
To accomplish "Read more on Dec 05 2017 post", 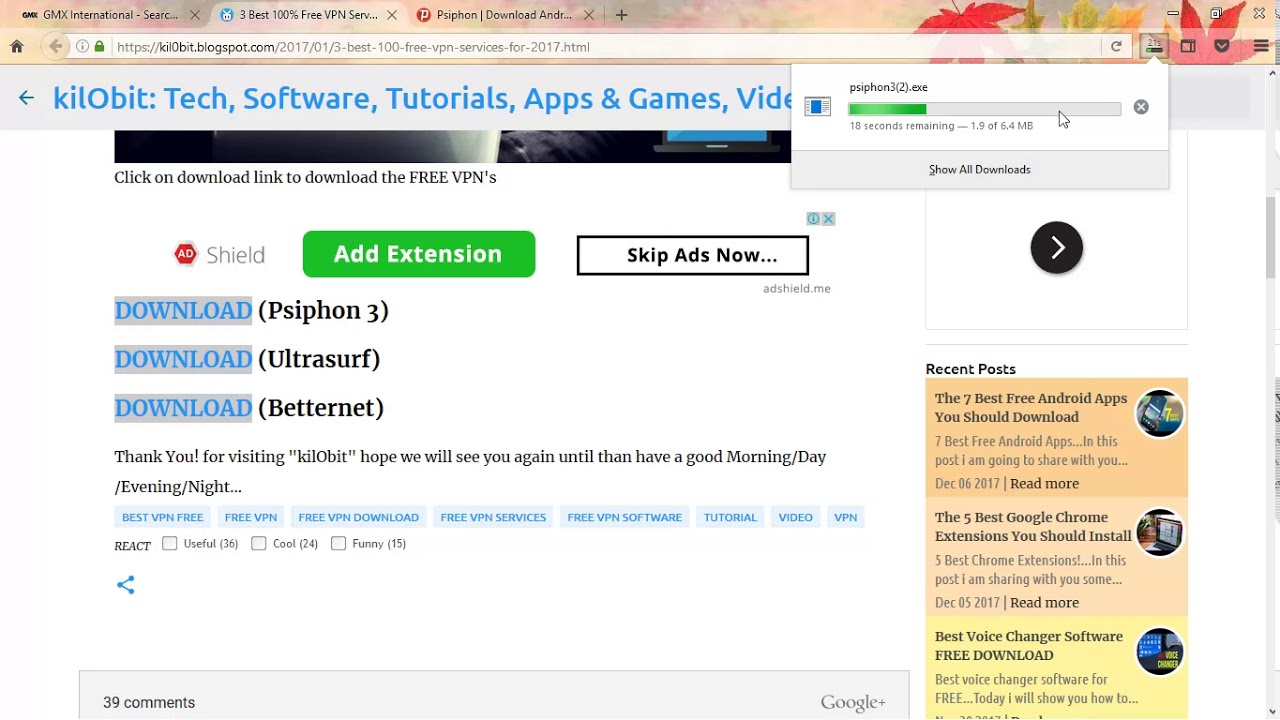I will pyautogui.click(x=1044, y=602).
